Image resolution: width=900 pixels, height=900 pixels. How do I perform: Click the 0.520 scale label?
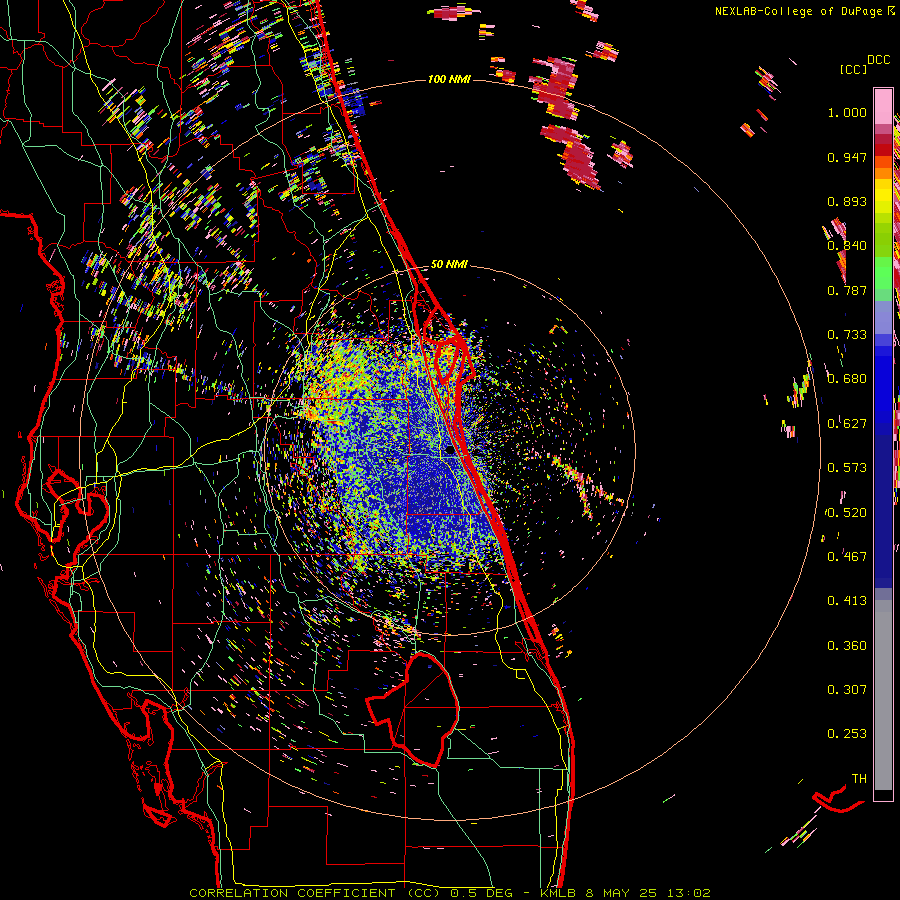[847, 513]
